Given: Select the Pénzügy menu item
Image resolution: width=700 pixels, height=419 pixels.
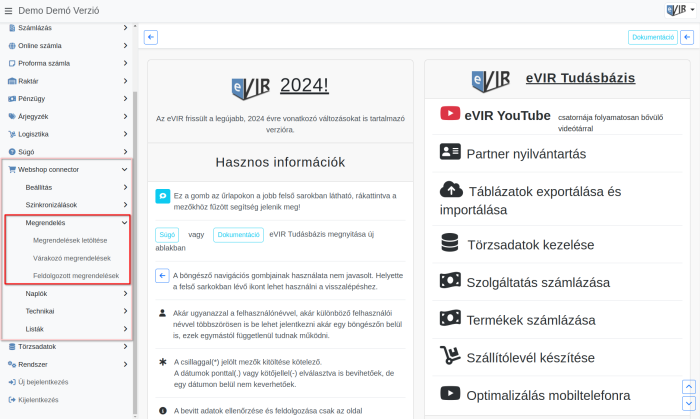Looking at the screenshot, I should [31, 99].
